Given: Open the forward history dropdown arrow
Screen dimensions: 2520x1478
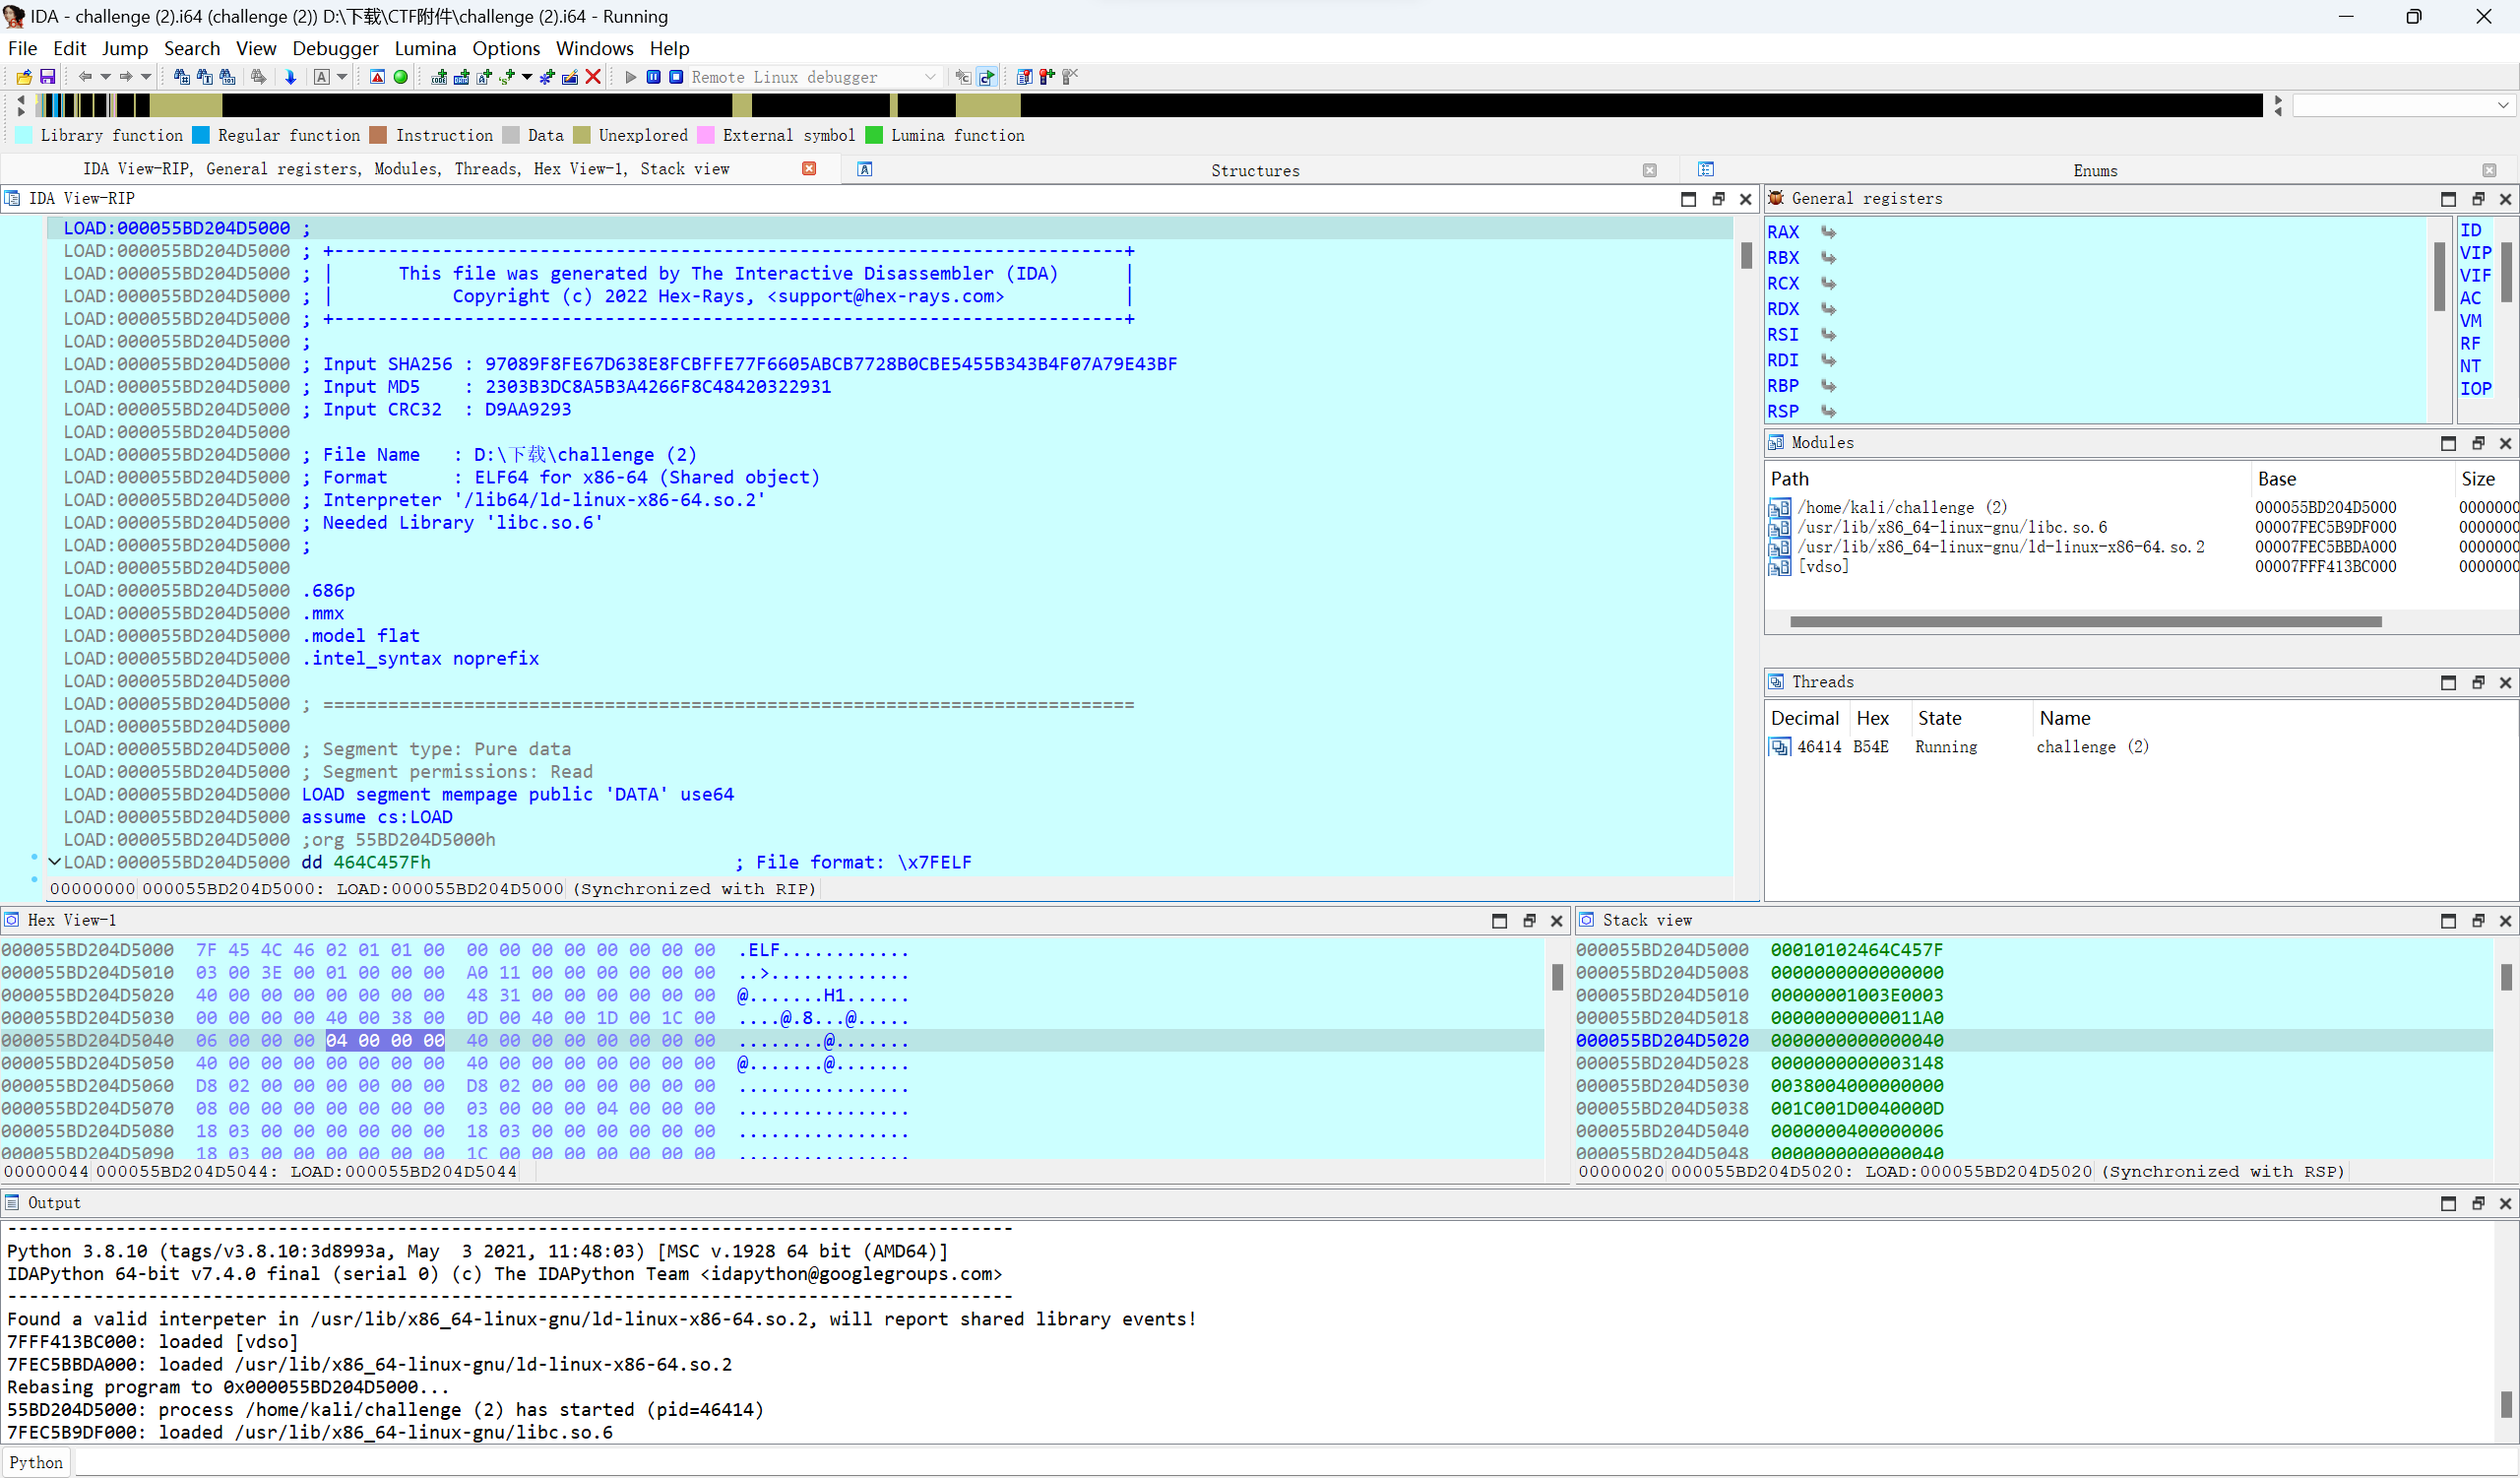Looking at the screenshot, I should pos(146,77).
